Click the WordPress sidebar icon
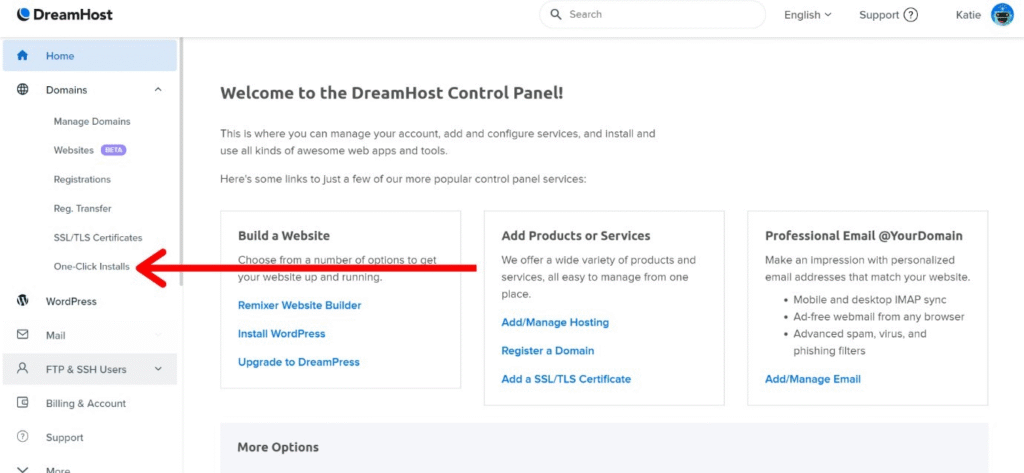 pos(22,301)
